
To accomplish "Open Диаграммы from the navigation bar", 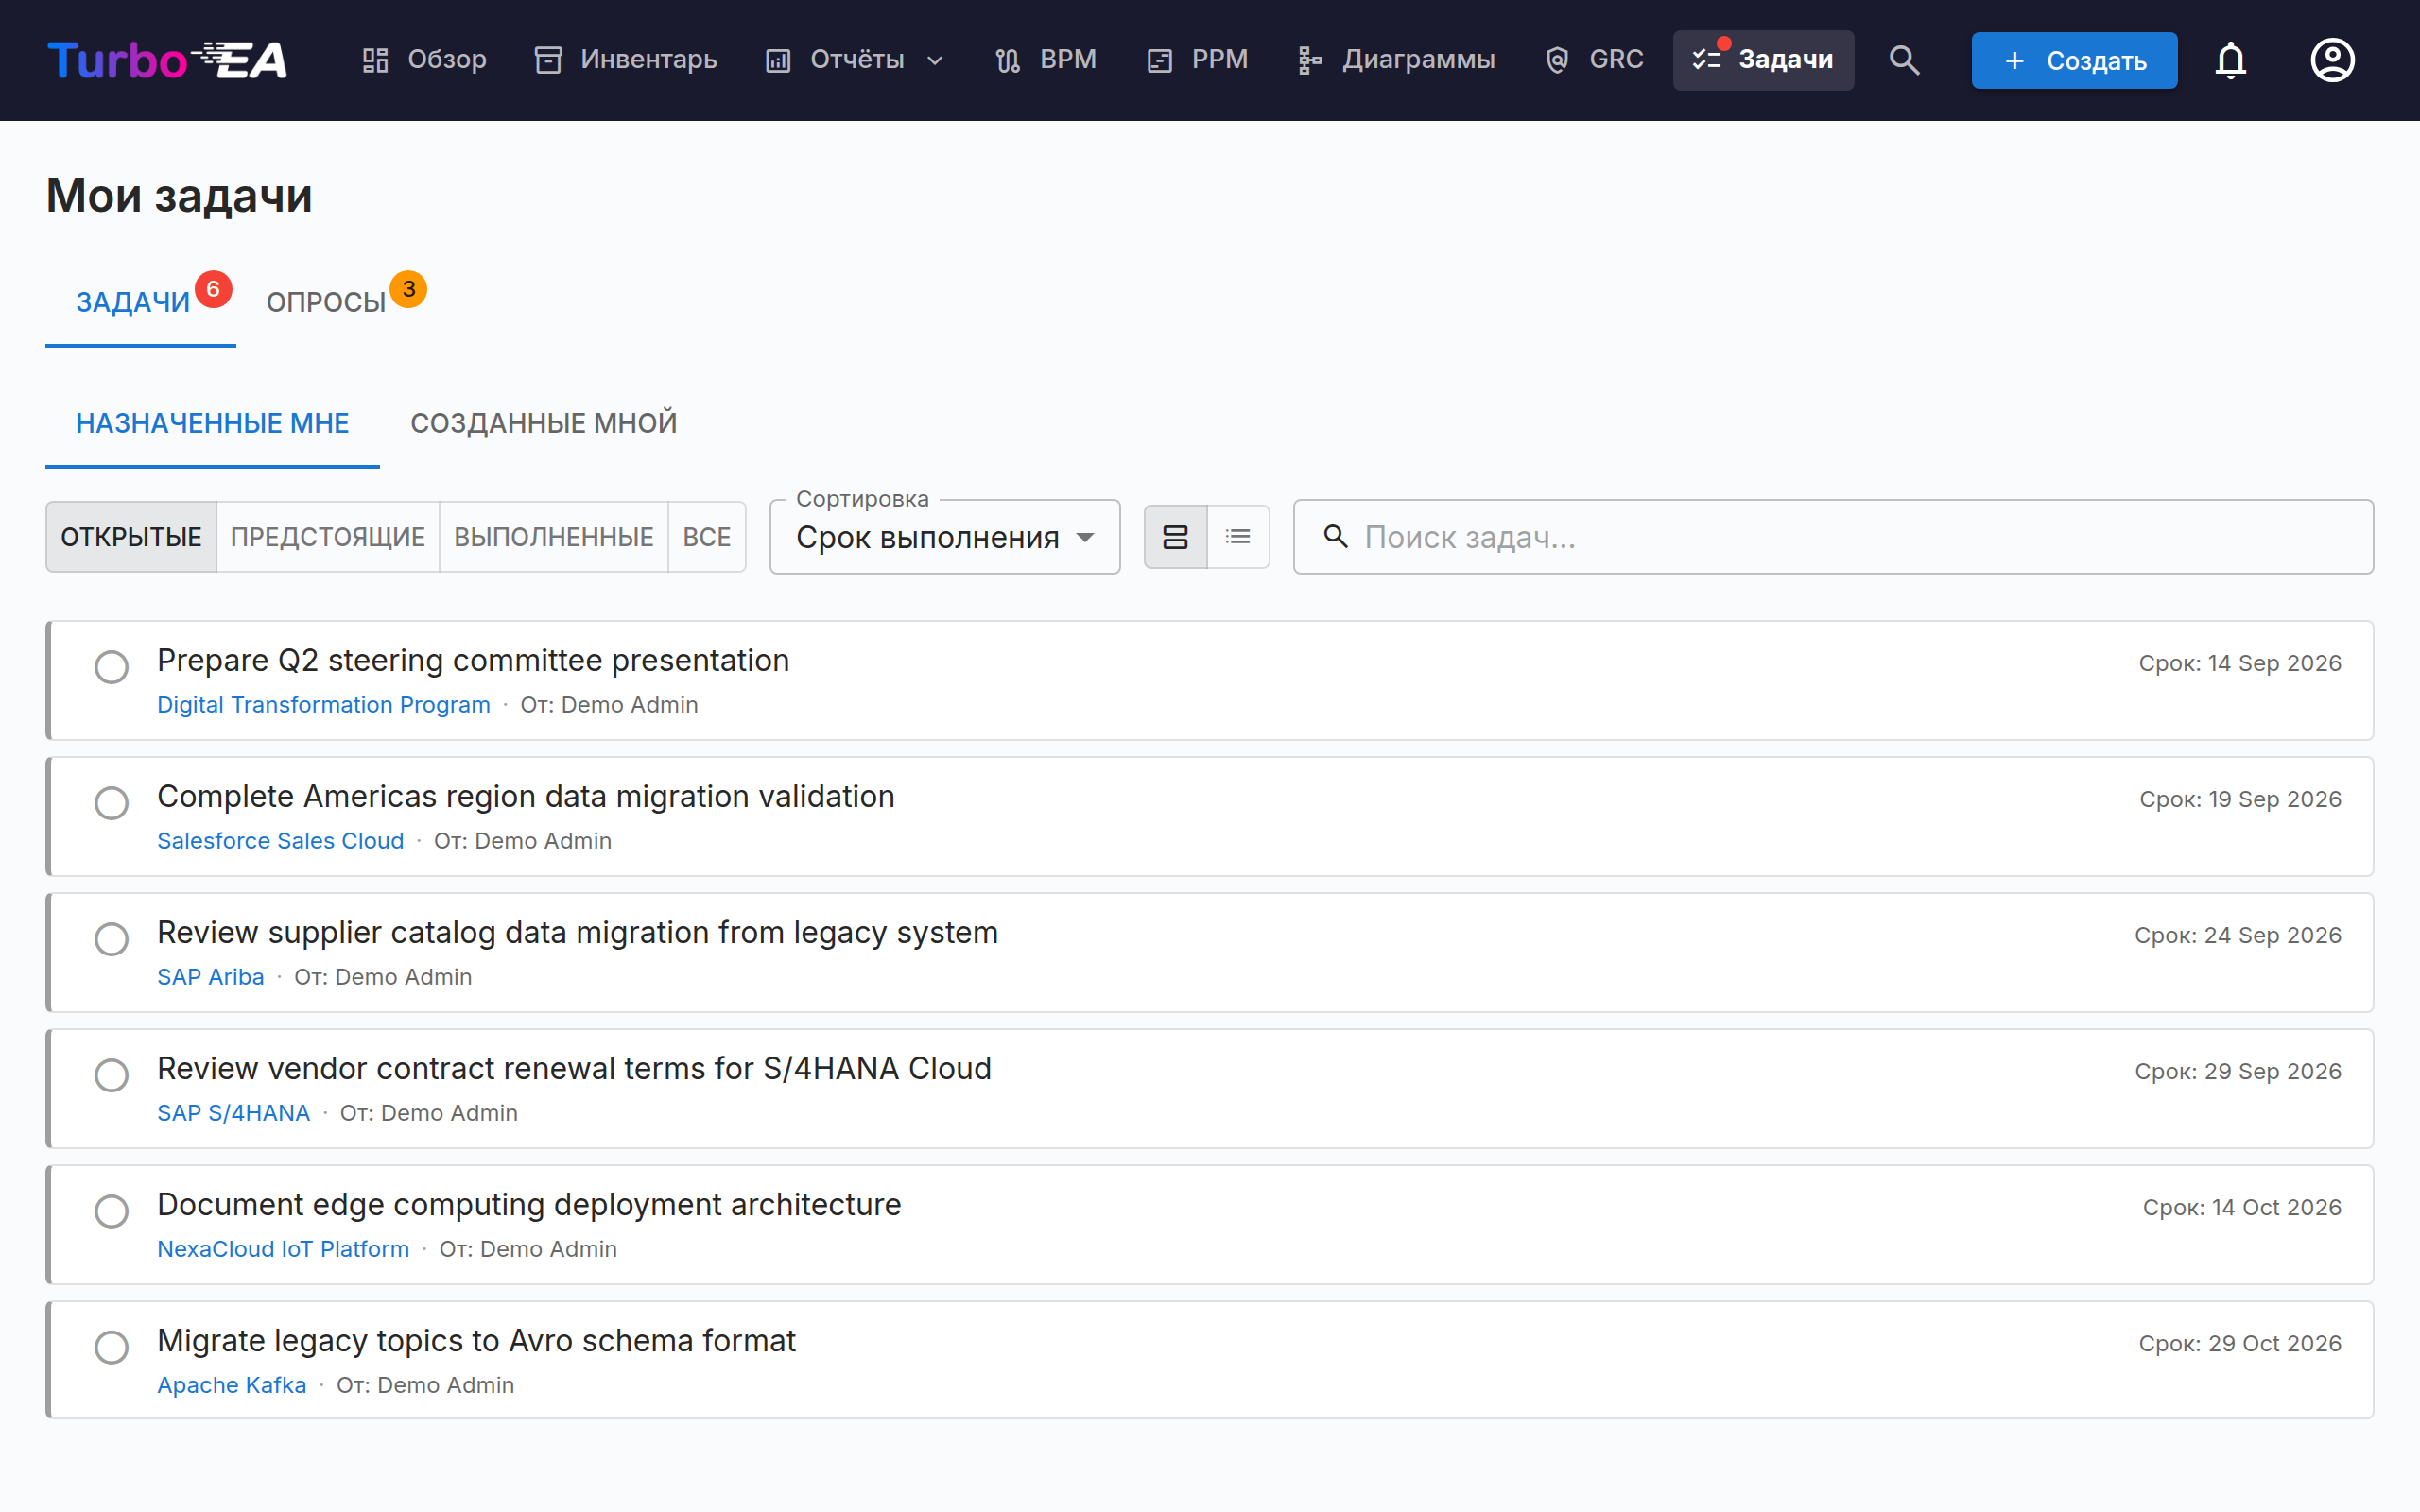I will (1396, 60).
